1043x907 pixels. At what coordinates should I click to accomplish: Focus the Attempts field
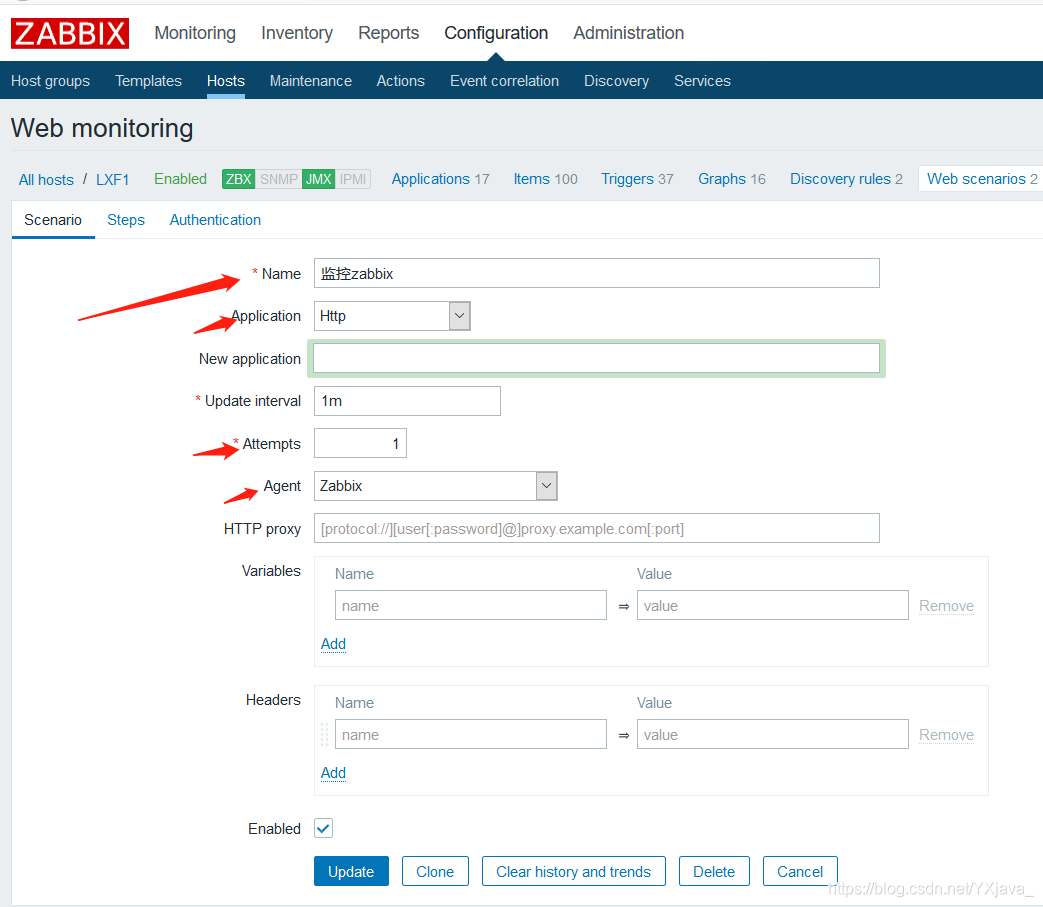point(360,444)
